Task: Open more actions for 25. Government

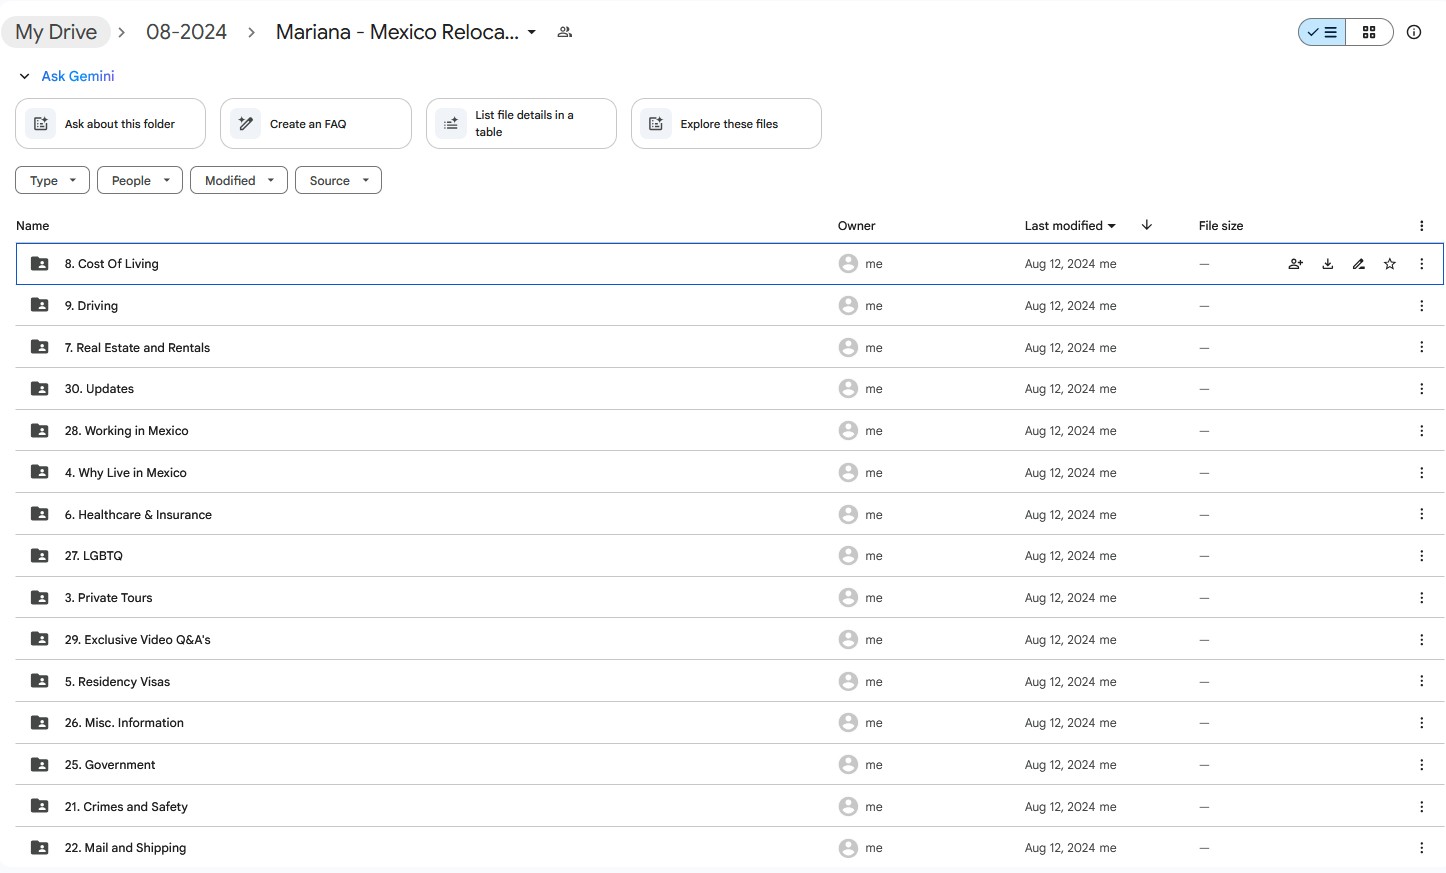Action: [1422, 765]
